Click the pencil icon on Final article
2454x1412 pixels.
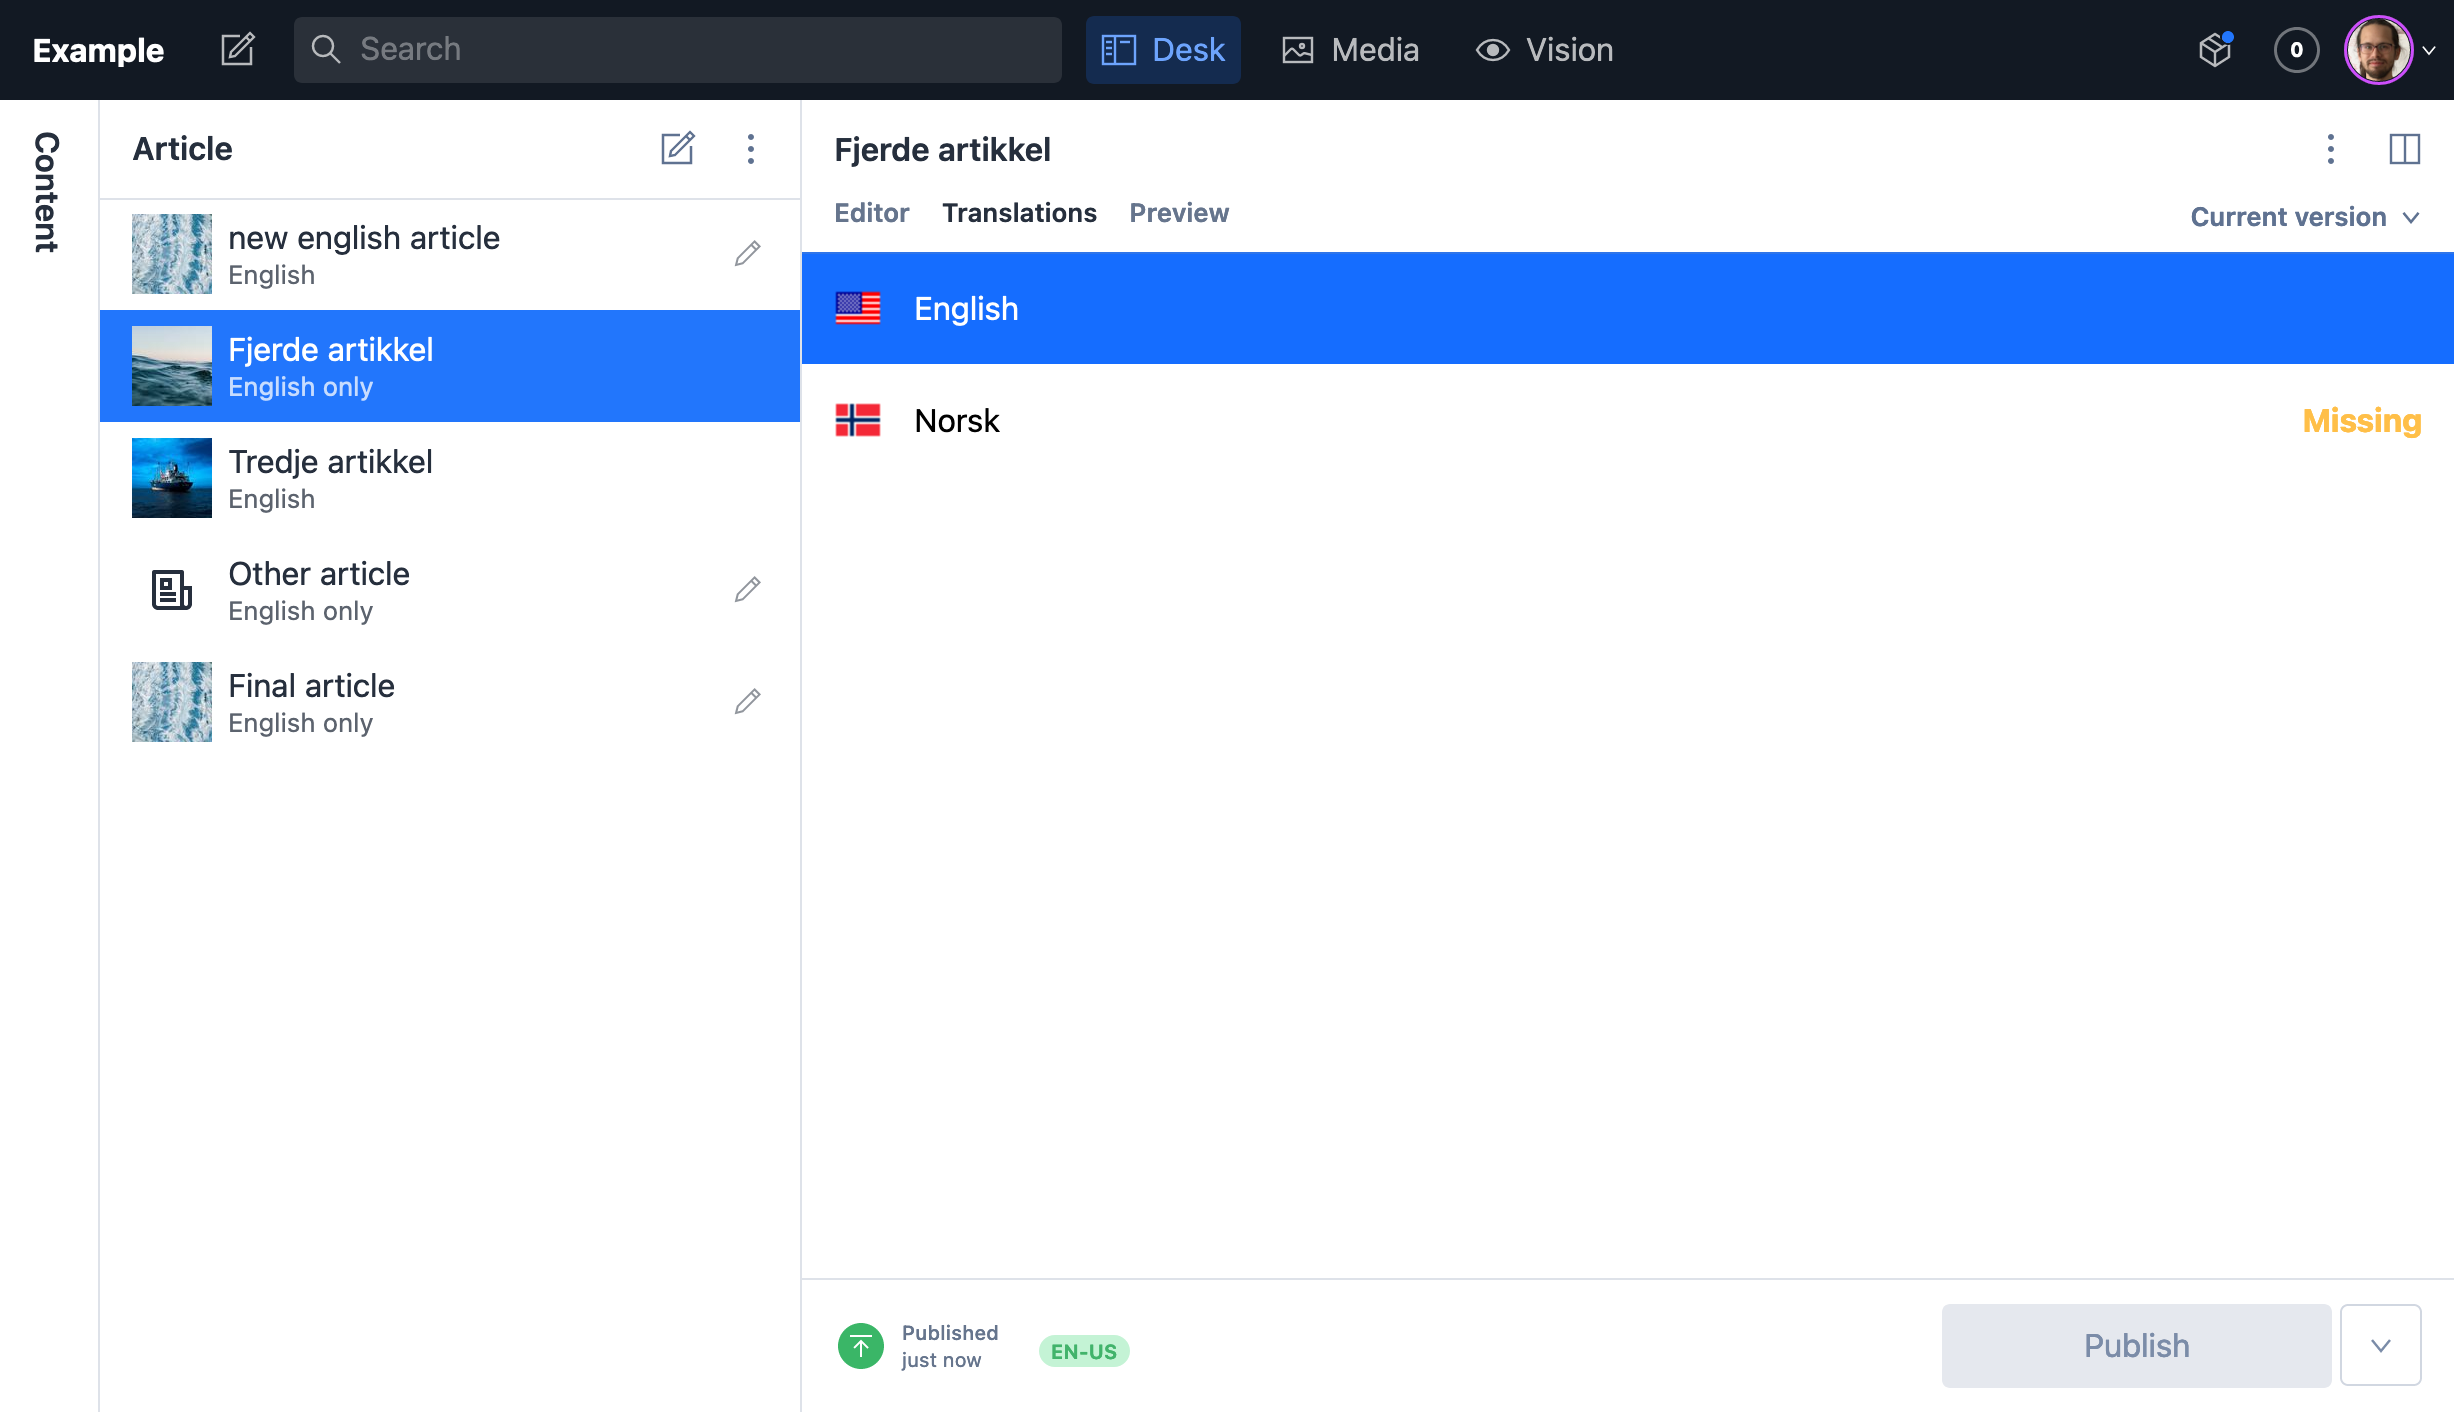pos(747,702)
